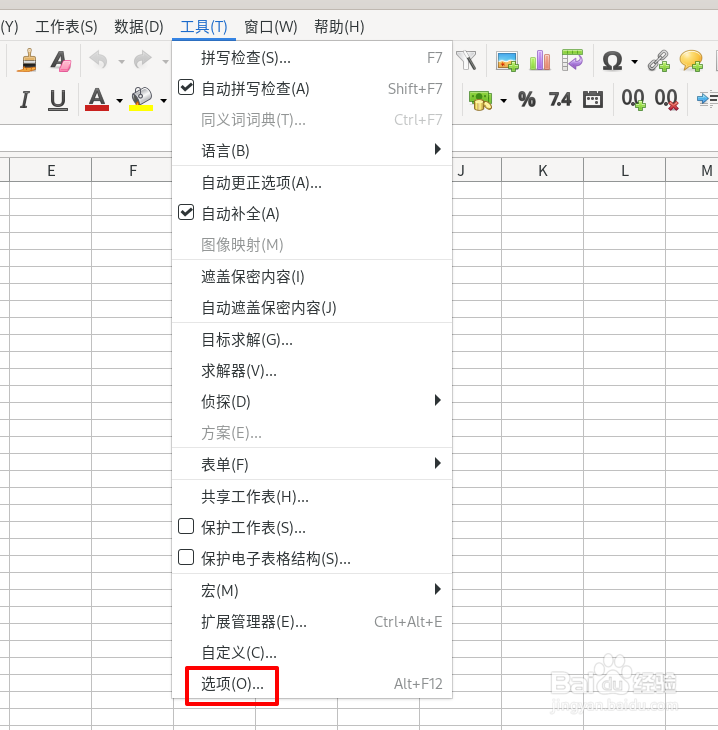The image size is (718, 730).
Task: Select column K header
Action: (x=542, y=170)
